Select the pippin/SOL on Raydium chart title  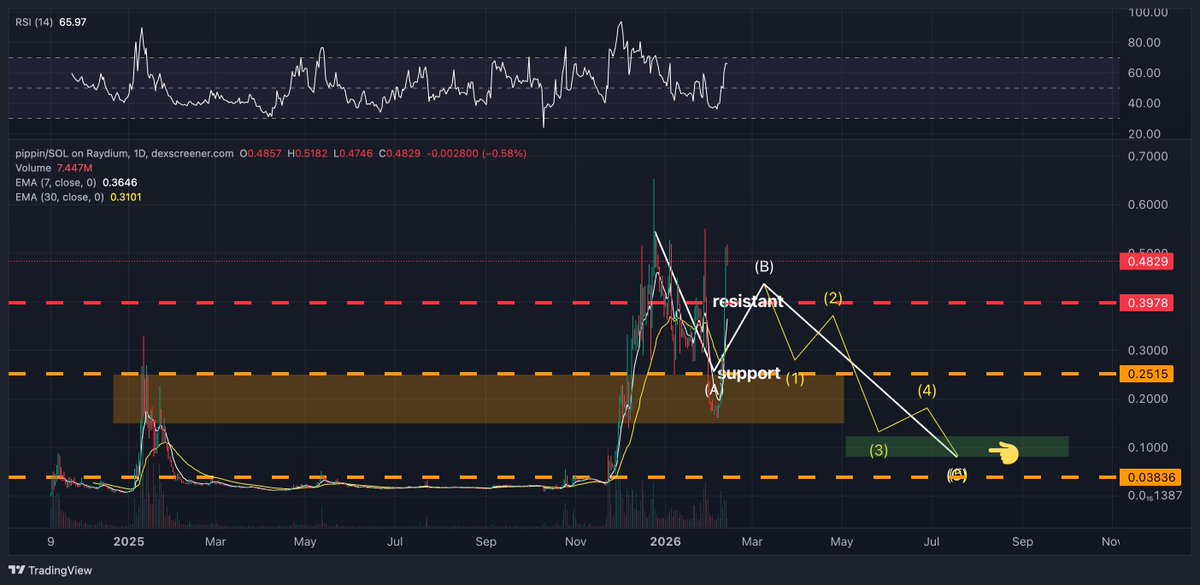click(126, 154)
